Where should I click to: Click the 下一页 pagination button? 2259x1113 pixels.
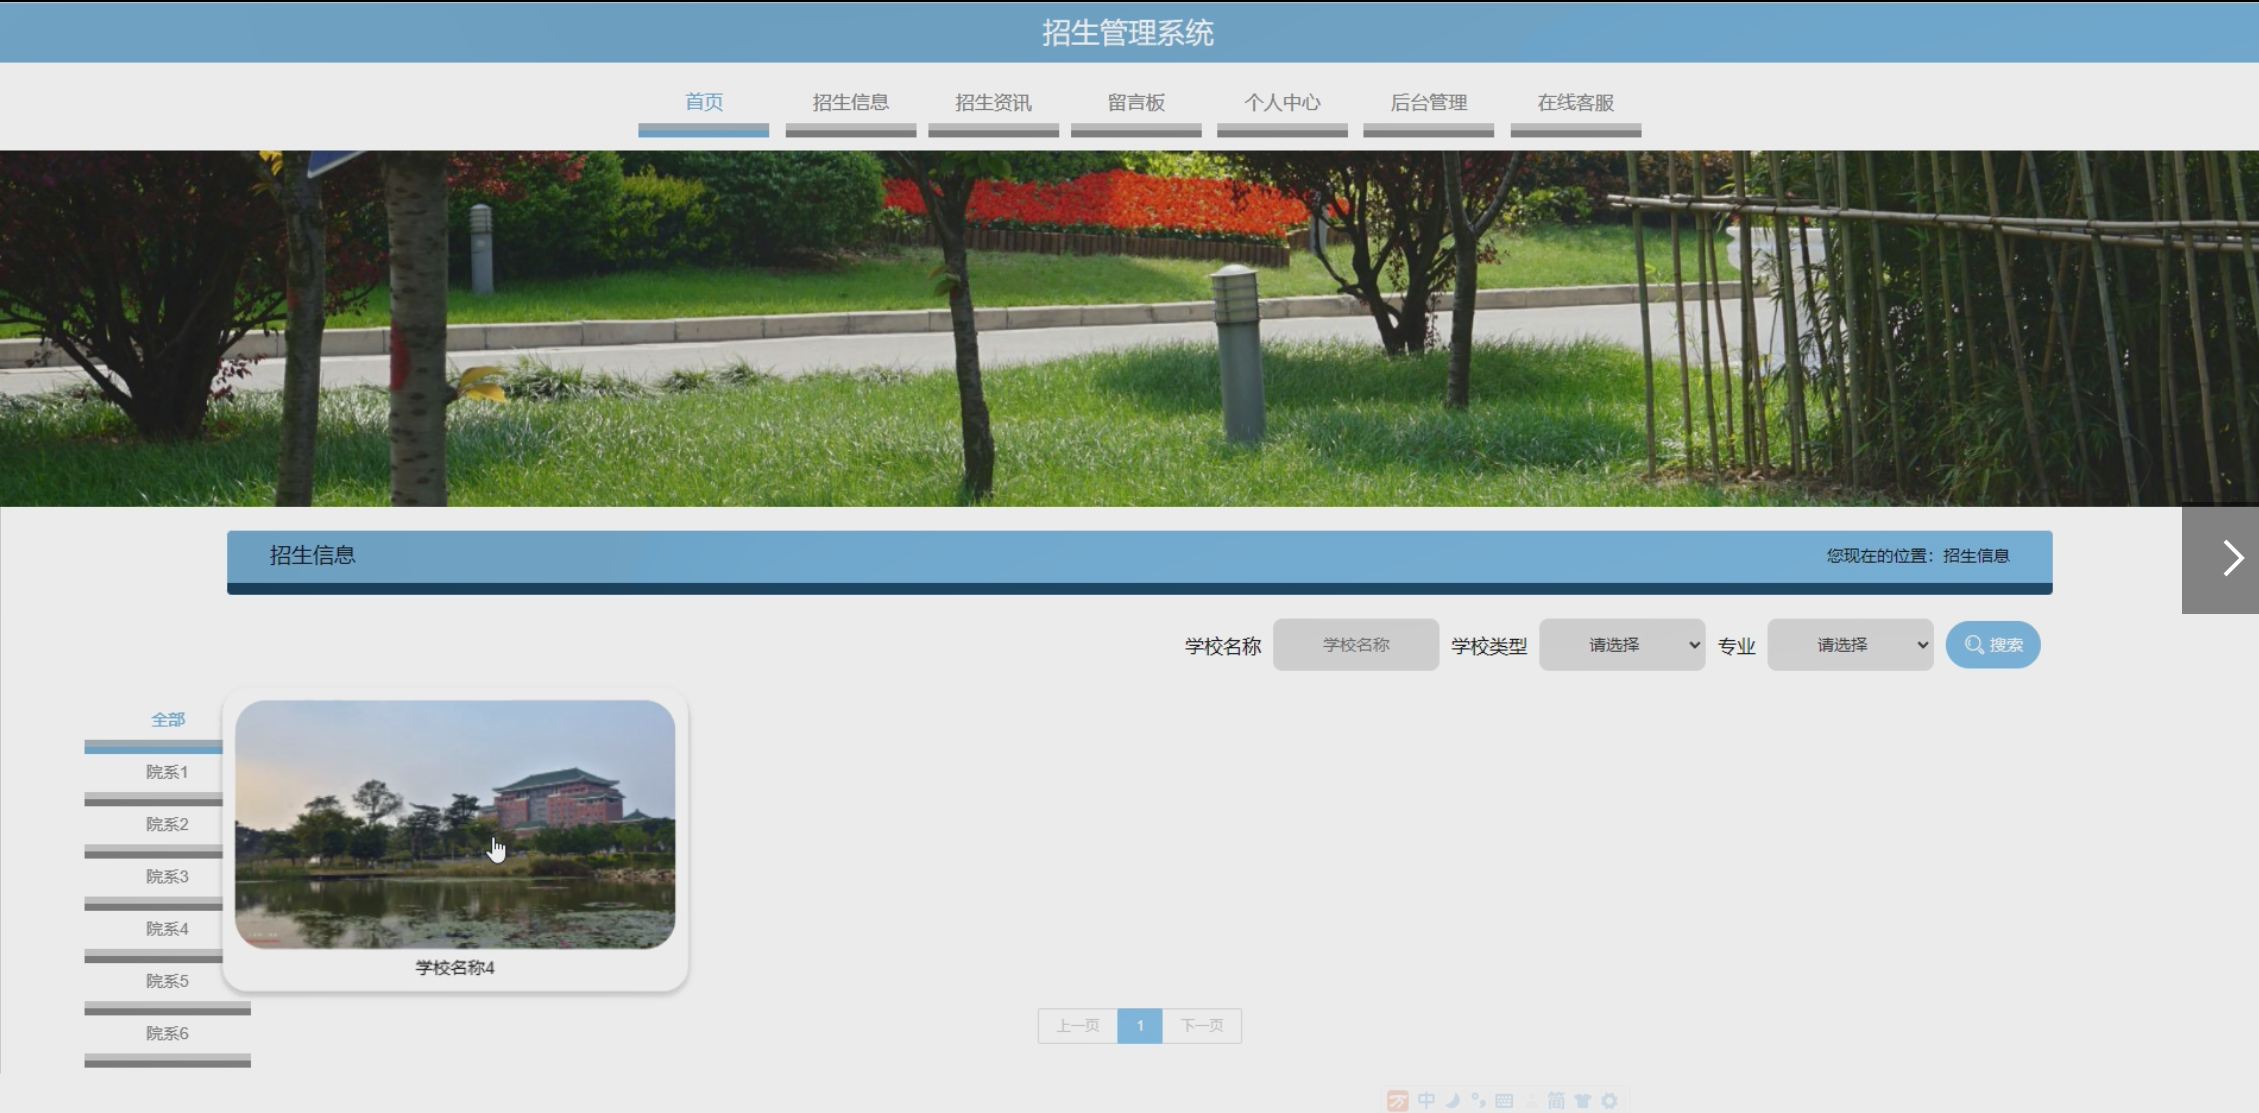click(1201, 1026)
